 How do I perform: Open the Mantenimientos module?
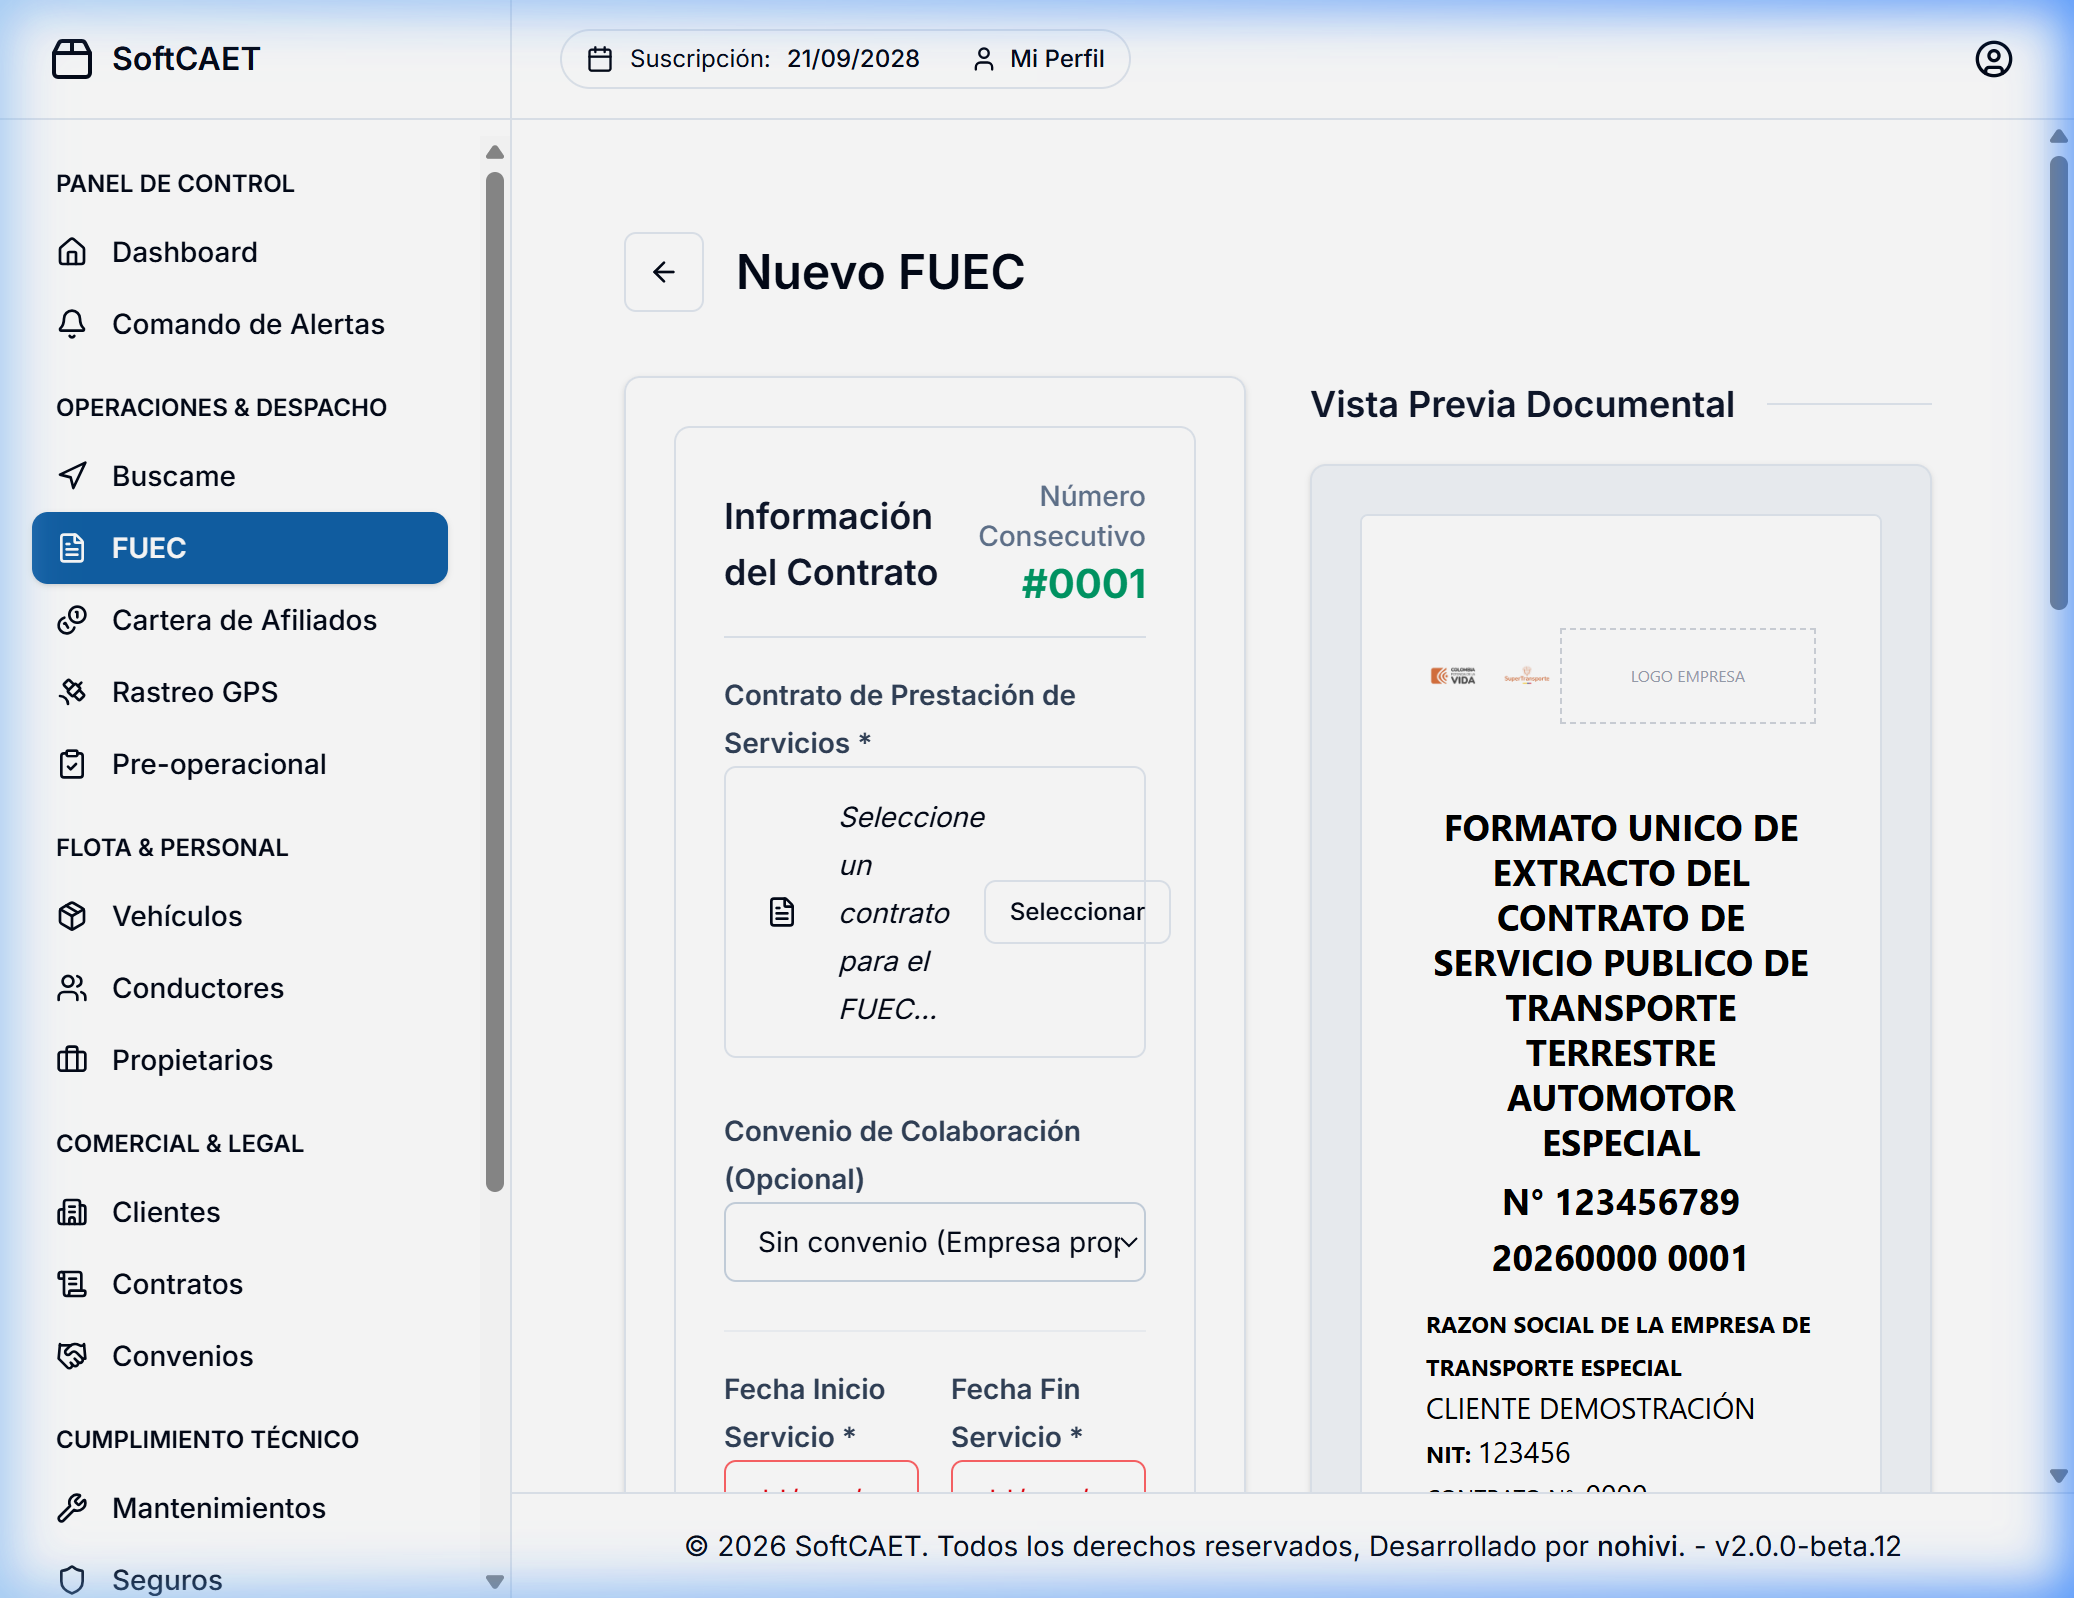tap(218, 1508)
